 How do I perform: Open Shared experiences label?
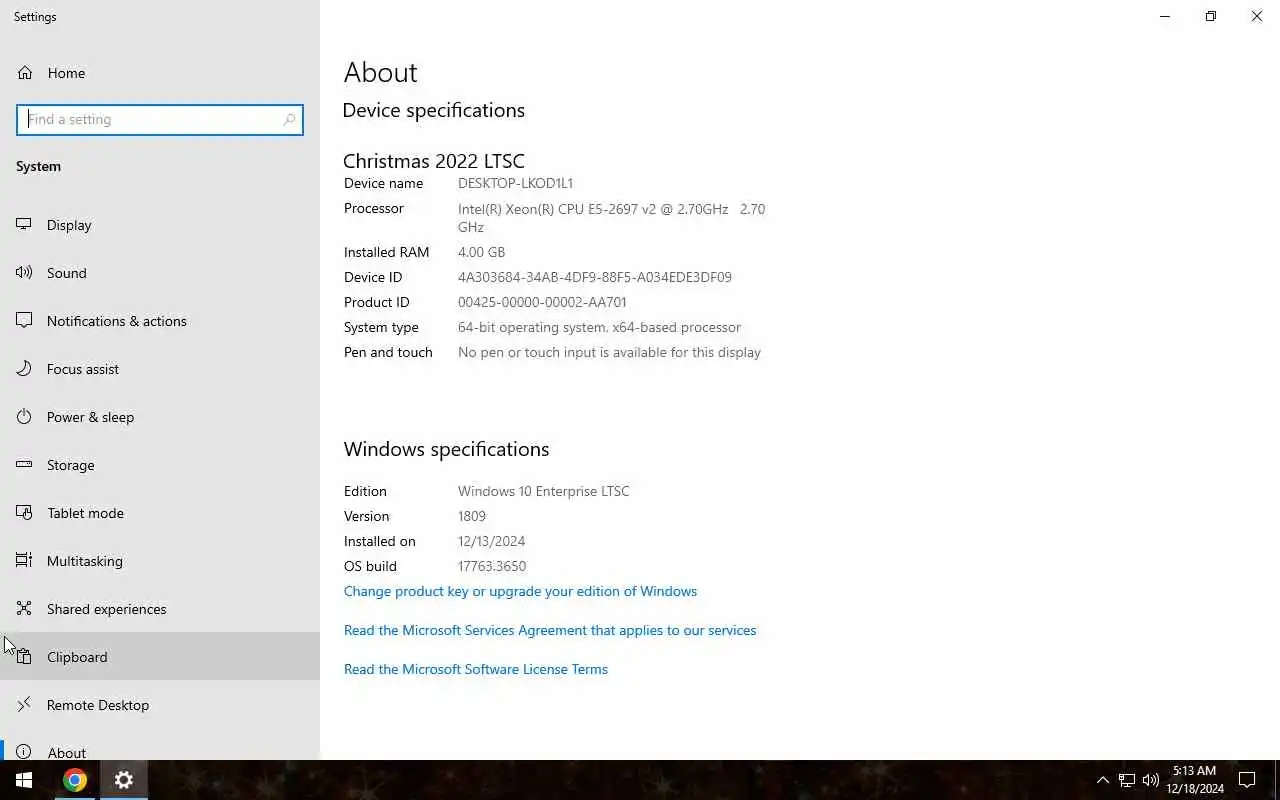(x=107, y=609)
